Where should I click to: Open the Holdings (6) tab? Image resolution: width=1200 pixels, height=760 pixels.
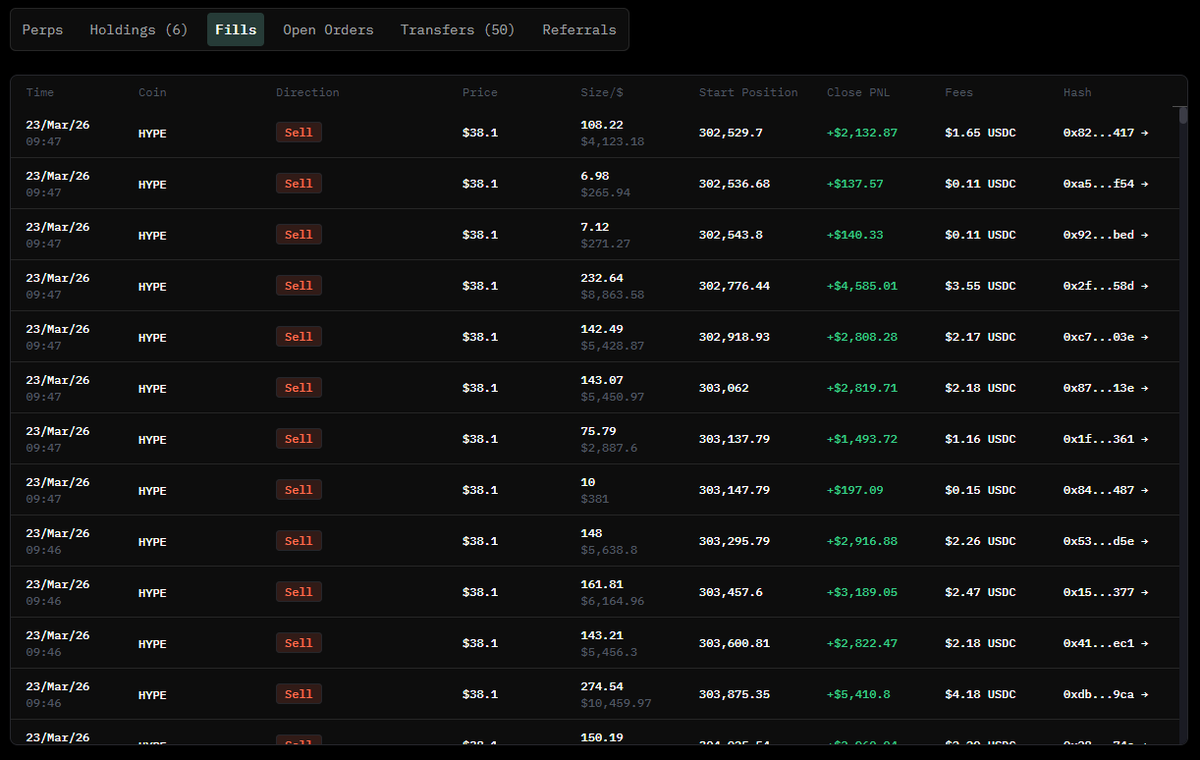[139, 30]
